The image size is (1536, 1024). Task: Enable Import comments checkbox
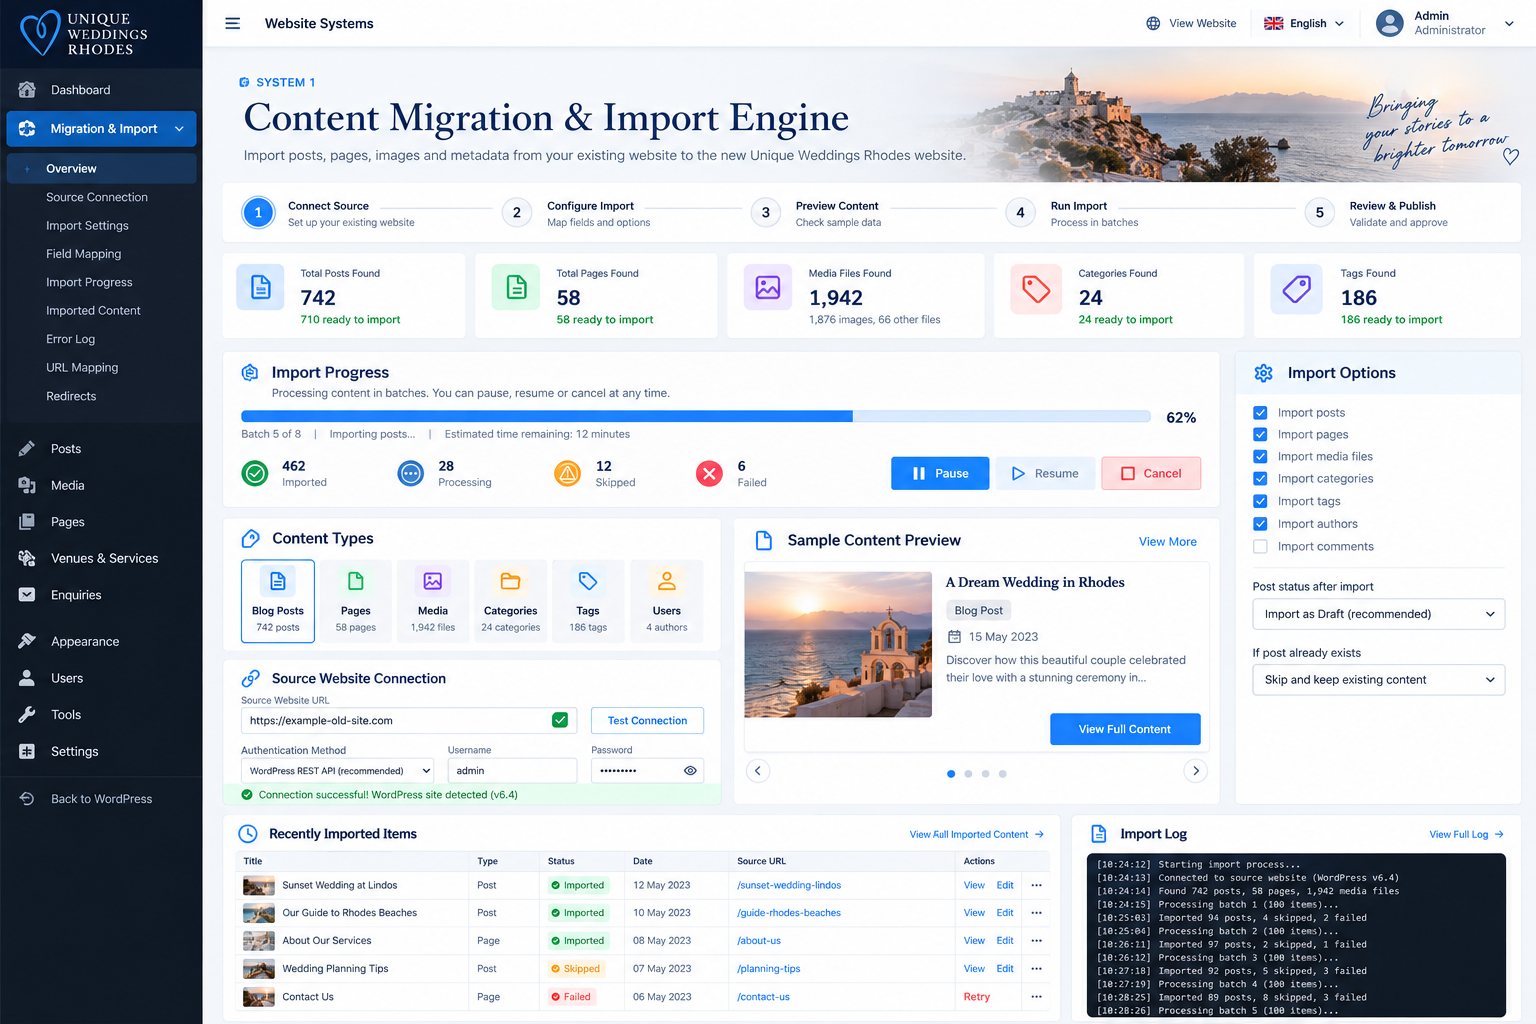point(1260,546)
